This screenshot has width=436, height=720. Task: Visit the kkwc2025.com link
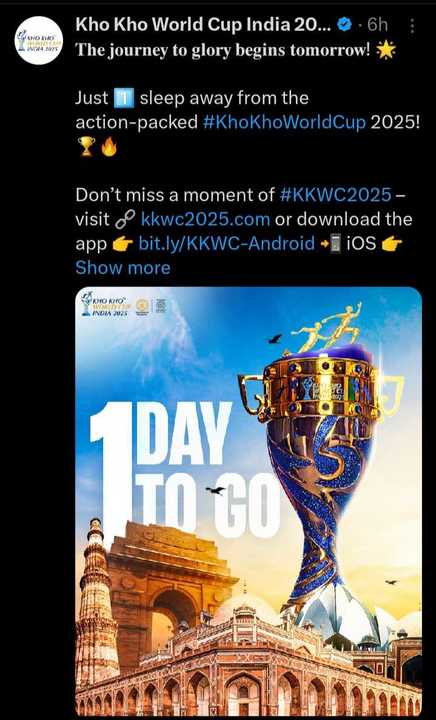pyautogui.click(x=205, y=219)
